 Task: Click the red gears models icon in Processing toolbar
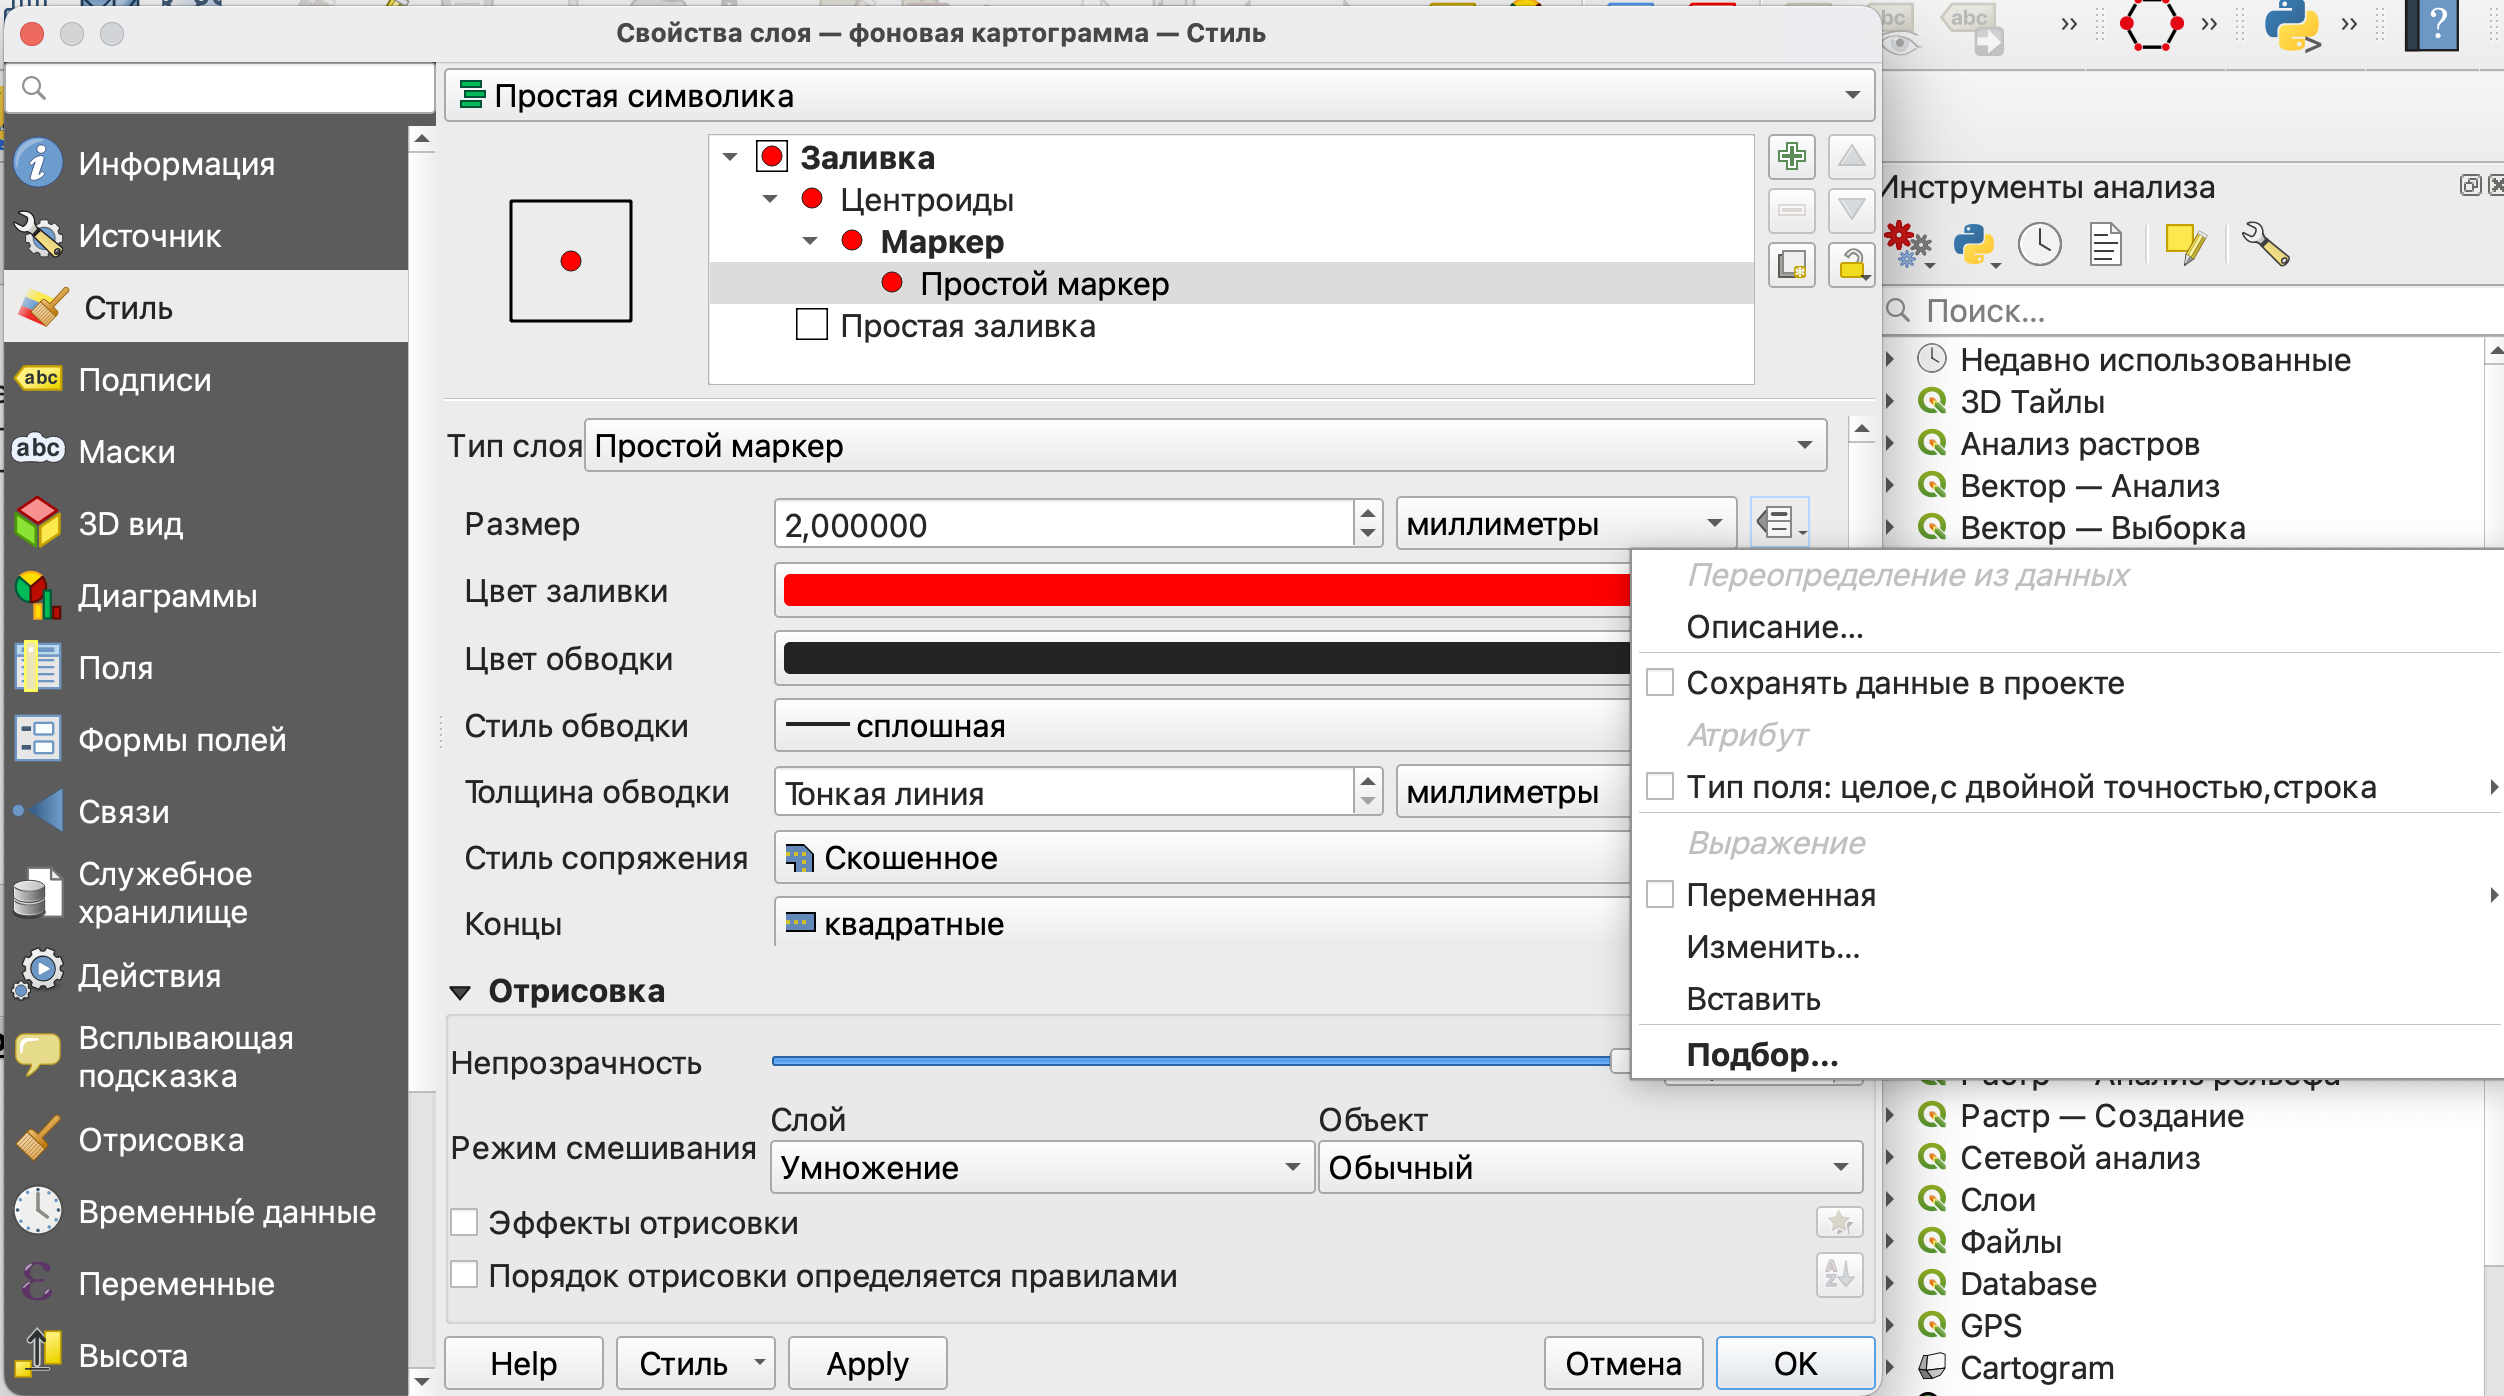[x=1907, y=245]
